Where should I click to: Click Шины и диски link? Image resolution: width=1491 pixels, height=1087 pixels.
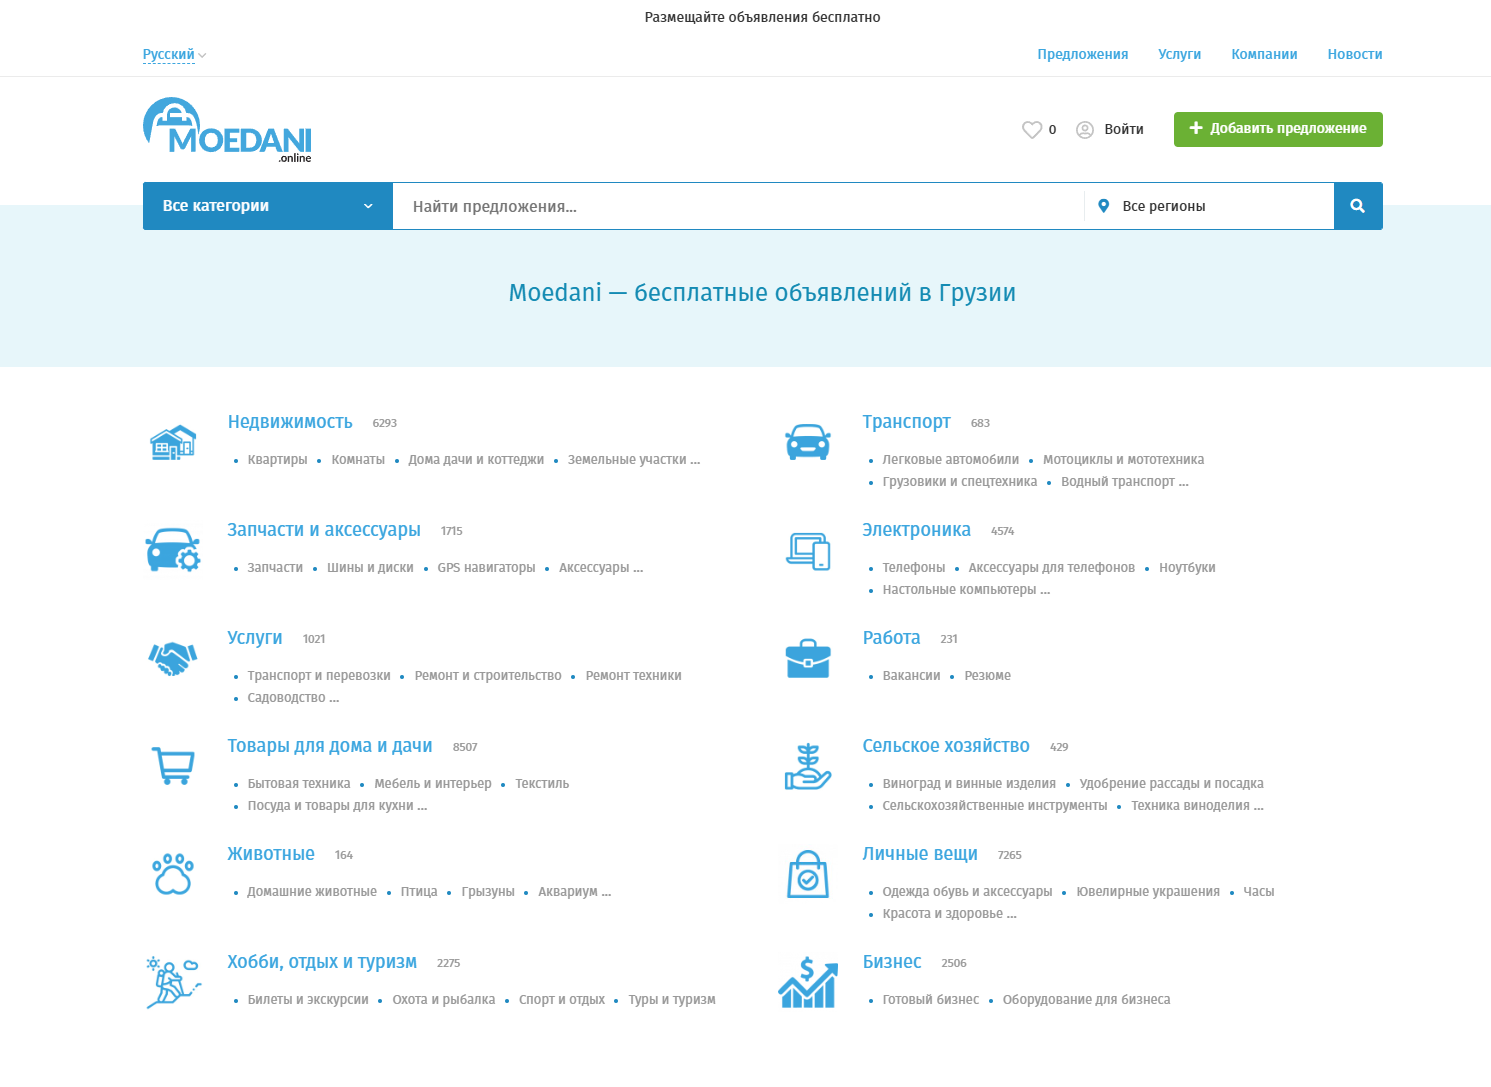click(x=370, y=568)
